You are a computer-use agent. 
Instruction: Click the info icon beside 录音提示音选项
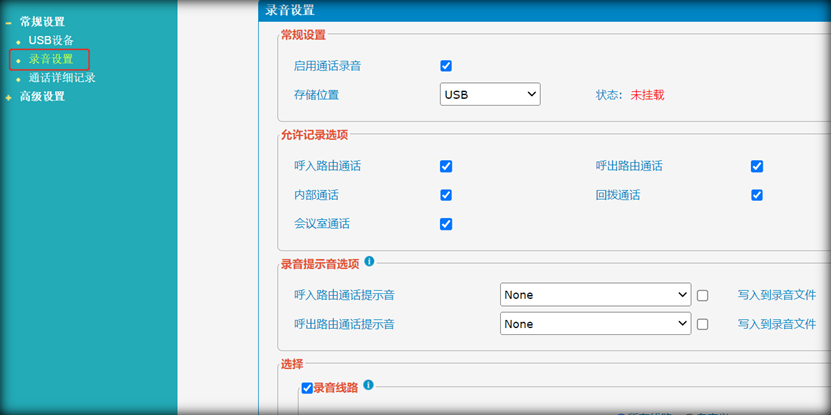(x=369, y=261)
